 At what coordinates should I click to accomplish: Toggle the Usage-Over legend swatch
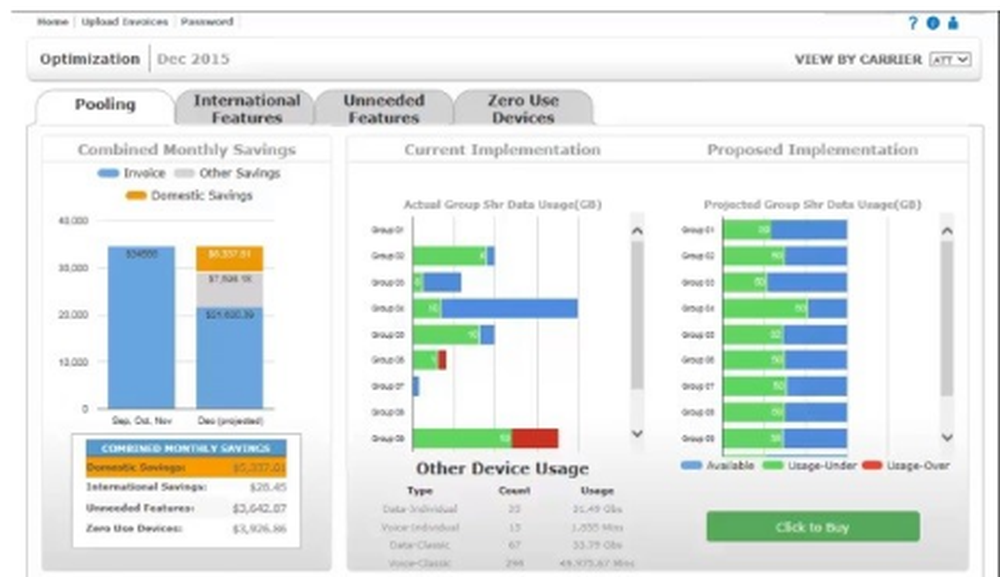872,465
